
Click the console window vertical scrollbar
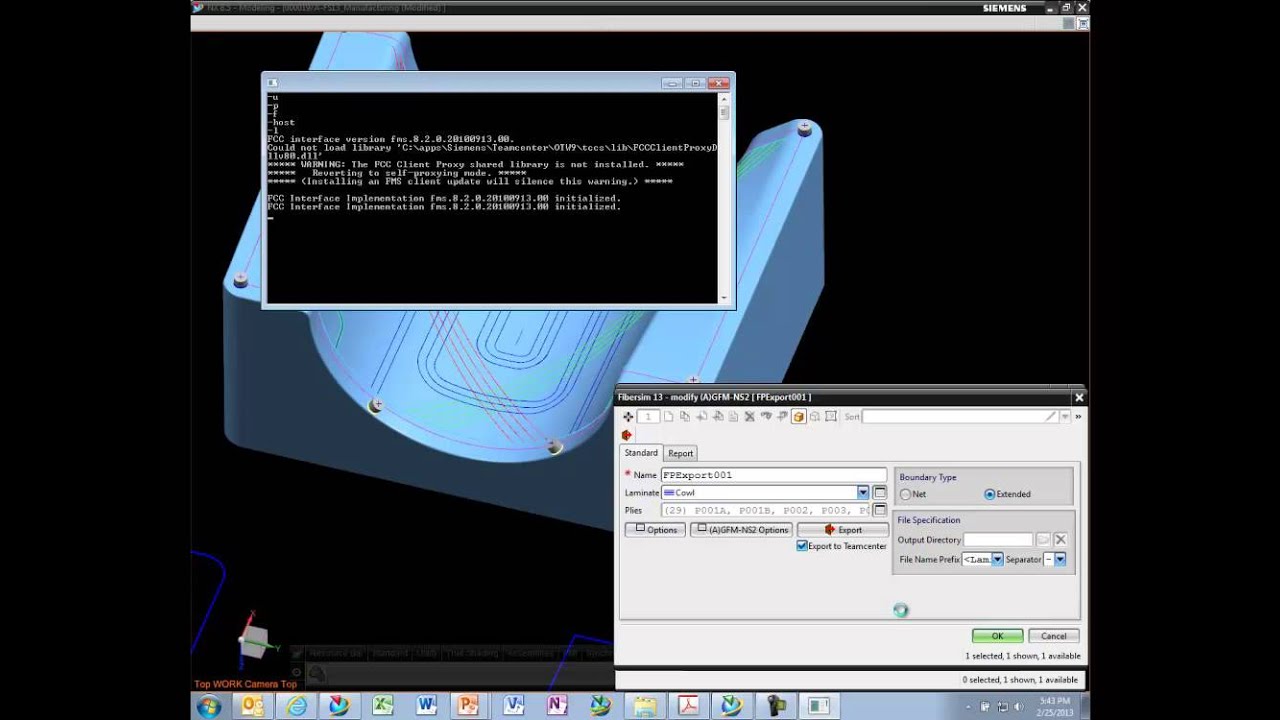click(x=725, y=197)
